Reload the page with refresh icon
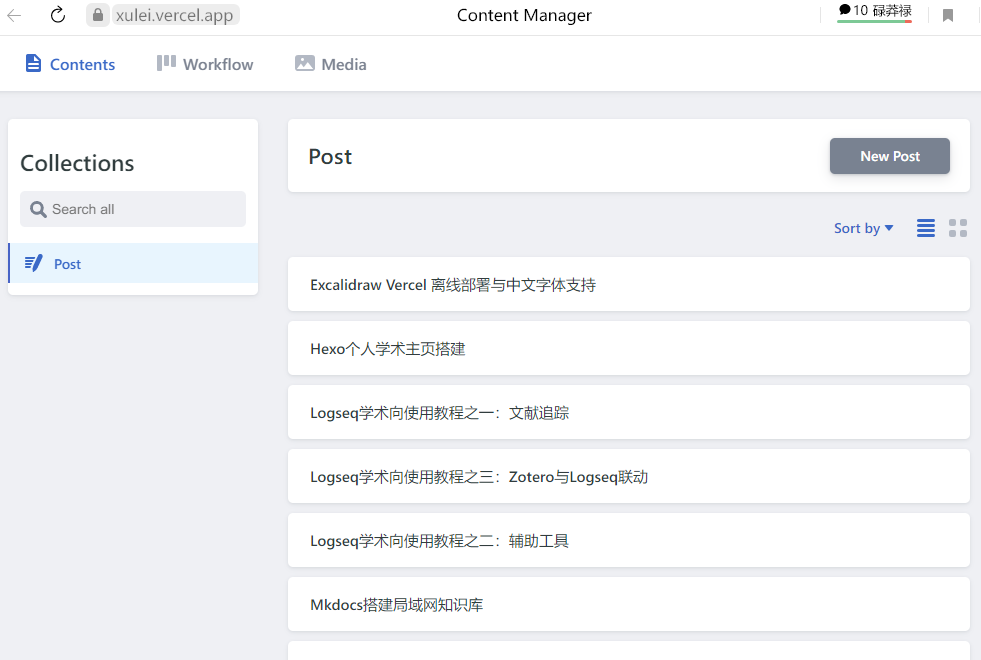The image size is (981, 660). [x=58, y=15]
